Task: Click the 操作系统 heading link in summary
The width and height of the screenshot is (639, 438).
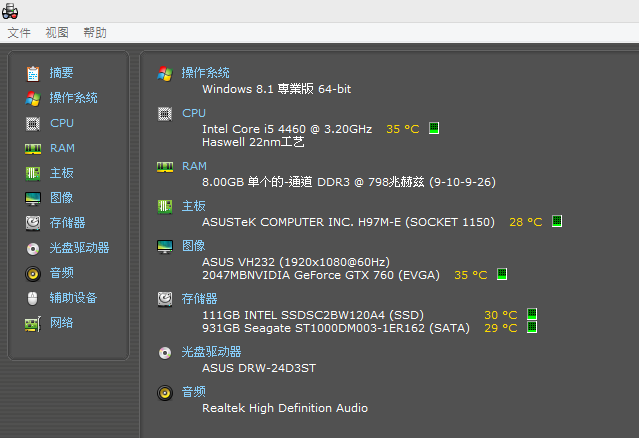Action: 205,73
